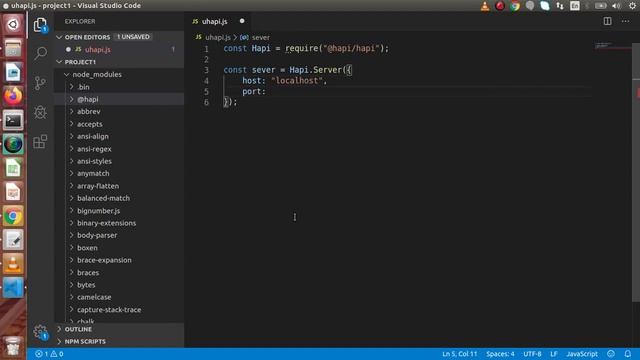Image resolution: width=640 pixels, height=360 pixels.
Task: Expand the bignumber.js folder
Action: [x=72, y=211]
